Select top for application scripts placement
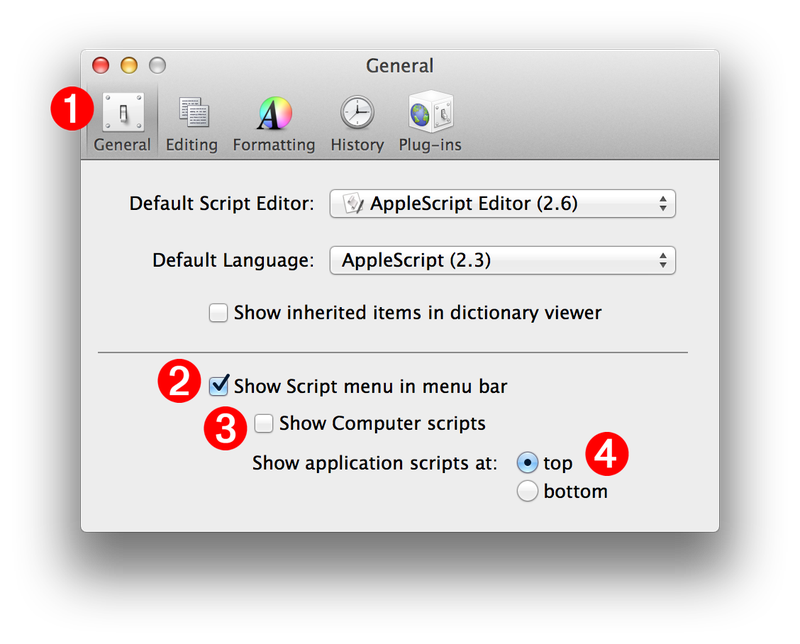 click(x=528, y=462)
